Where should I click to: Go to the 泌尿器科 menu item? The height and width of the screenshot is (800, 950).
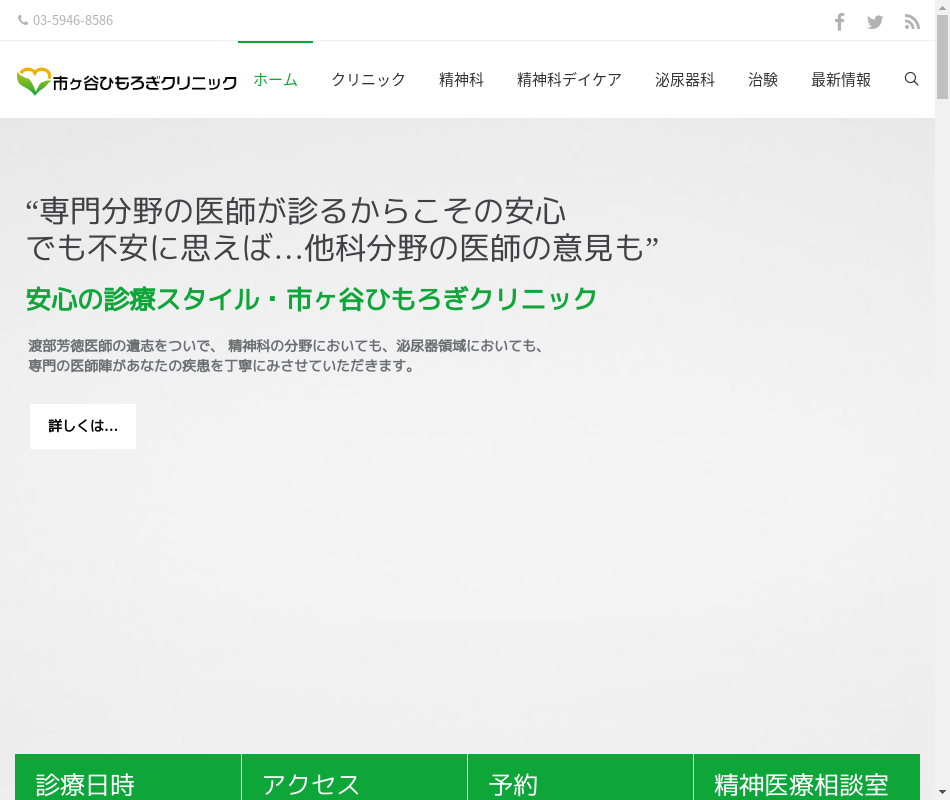(x=685, y=80)
